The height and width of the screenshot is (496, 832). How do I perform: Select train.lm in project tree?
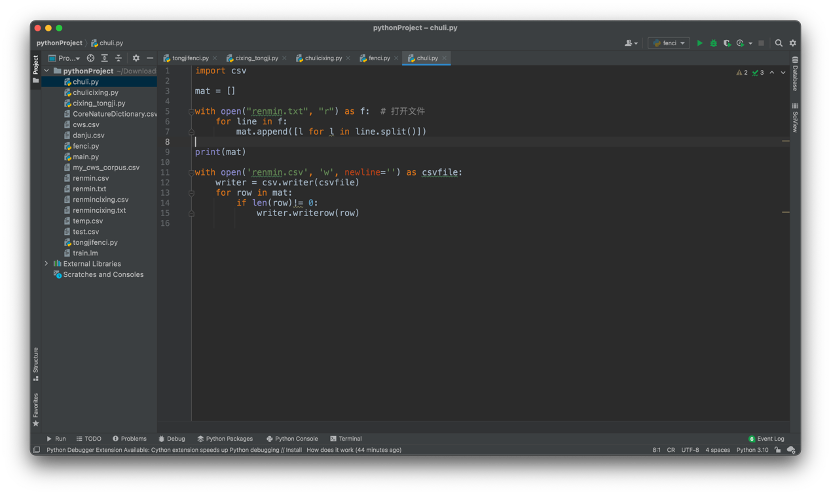[x=81, y=253]
